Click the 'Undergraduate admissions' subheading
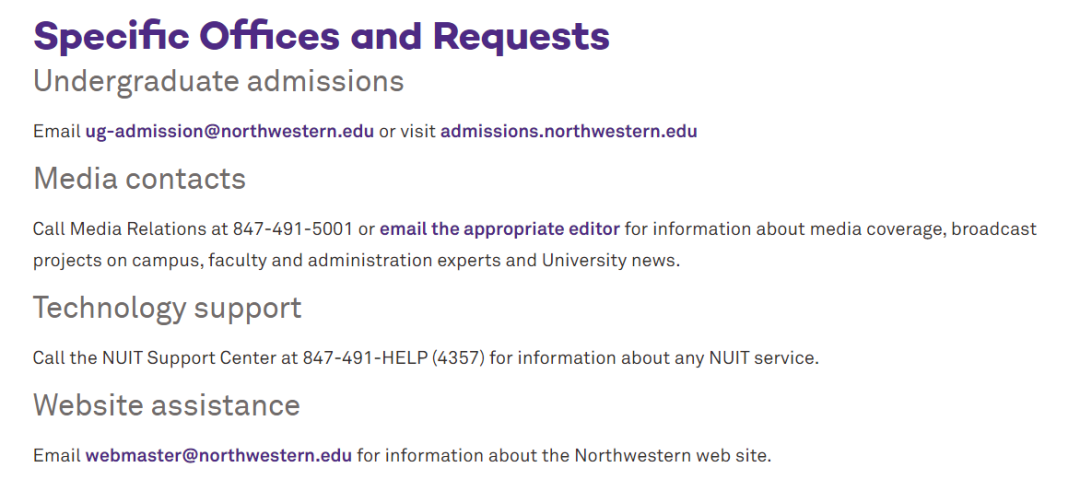 click(218, 82)
